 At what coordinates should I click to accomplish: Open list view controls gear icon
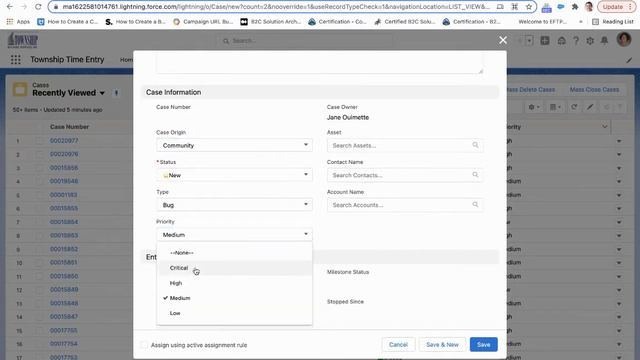click(534, 107)
